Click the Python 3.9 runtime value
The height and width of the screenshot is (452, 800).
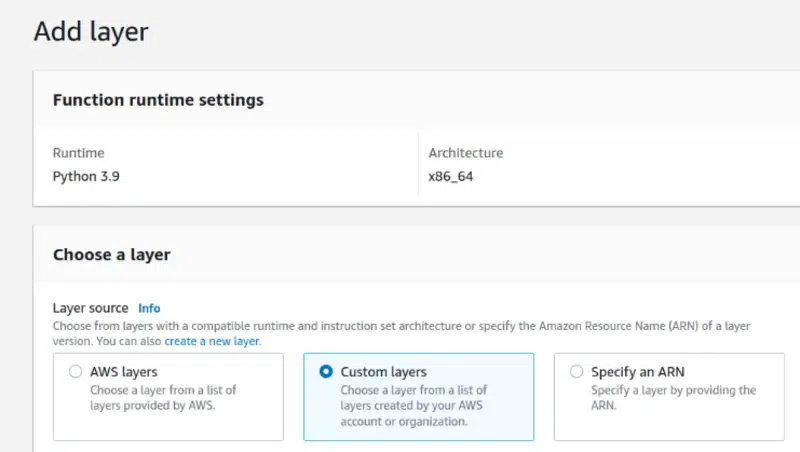(x=87, y=177)
